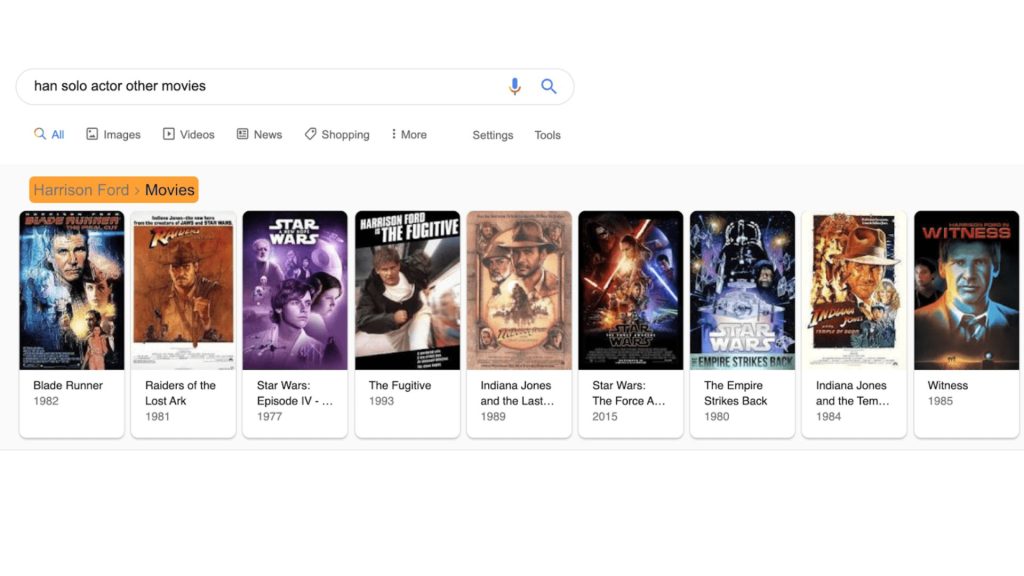
Task: Open the Videos tab
Action: [189, 135]
